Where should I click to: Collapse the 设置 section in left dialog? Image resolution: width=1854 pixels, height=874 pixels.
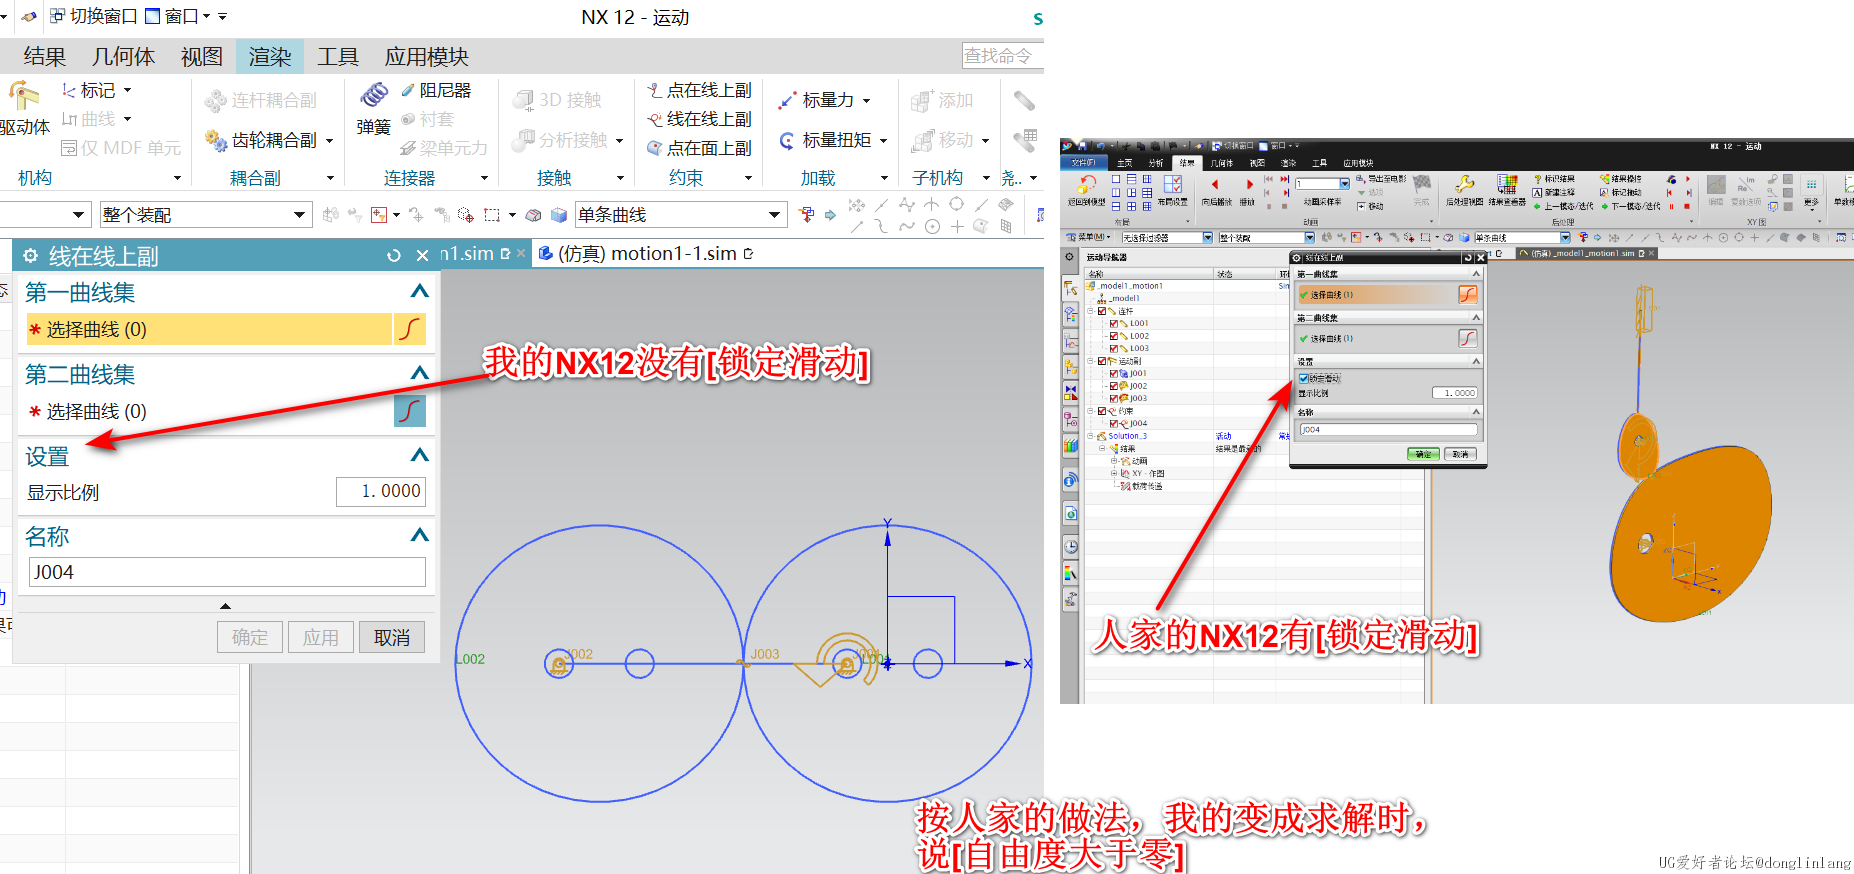point(420,455)
